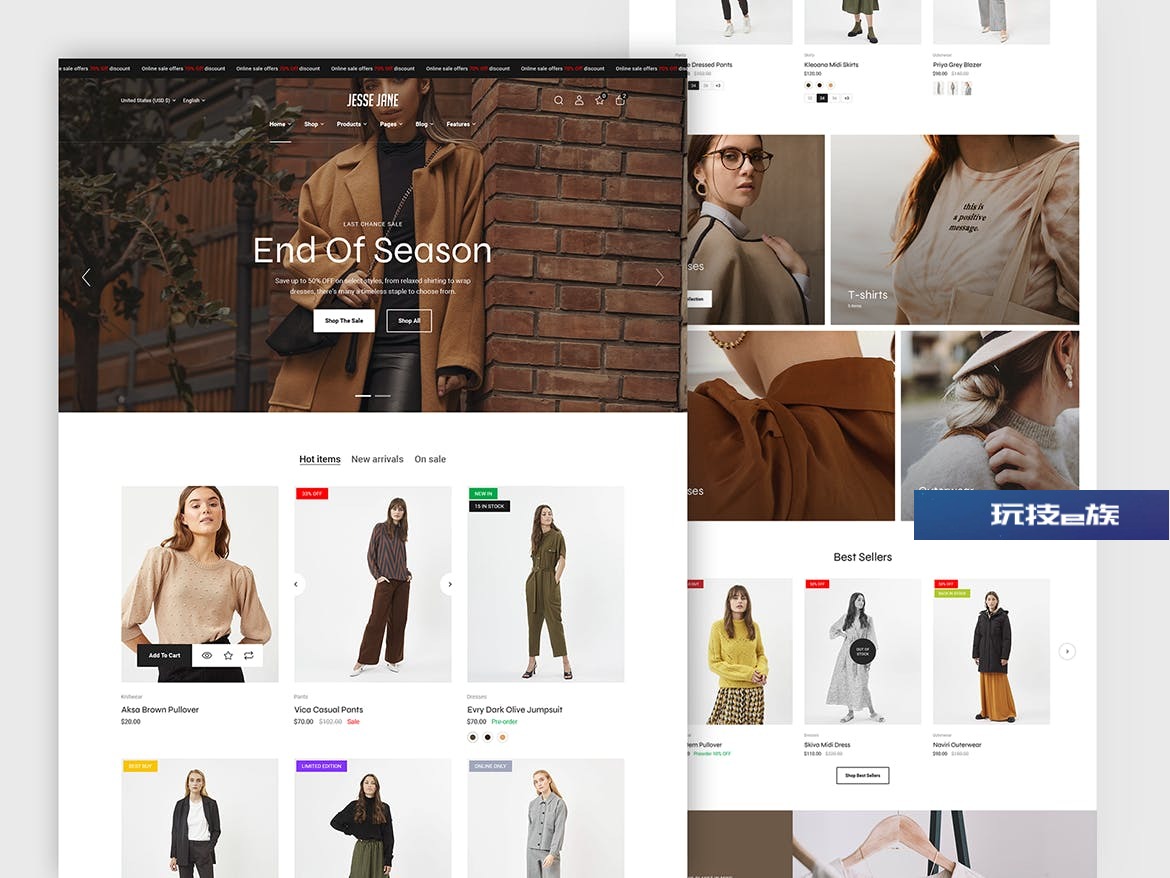Expand the Home menu
The height and width of the screenshot is (878, 1170).
(x=280, y=124)
